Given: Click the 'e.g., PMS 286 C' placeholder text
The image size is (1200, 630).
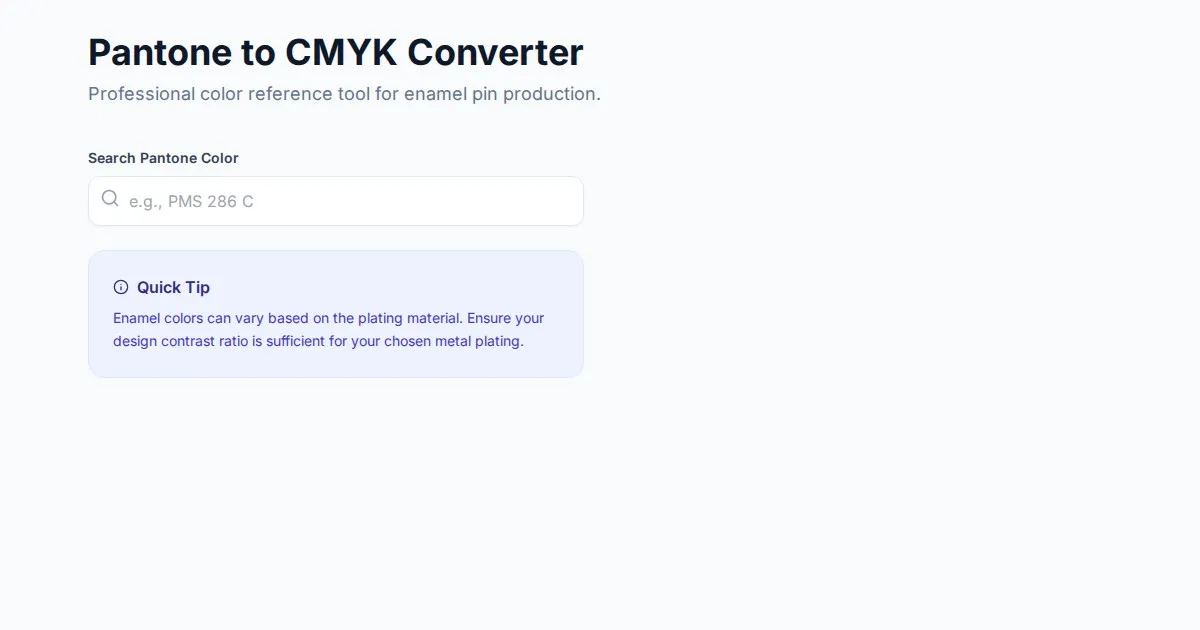Looking at the screenshot, I should 191,201.
